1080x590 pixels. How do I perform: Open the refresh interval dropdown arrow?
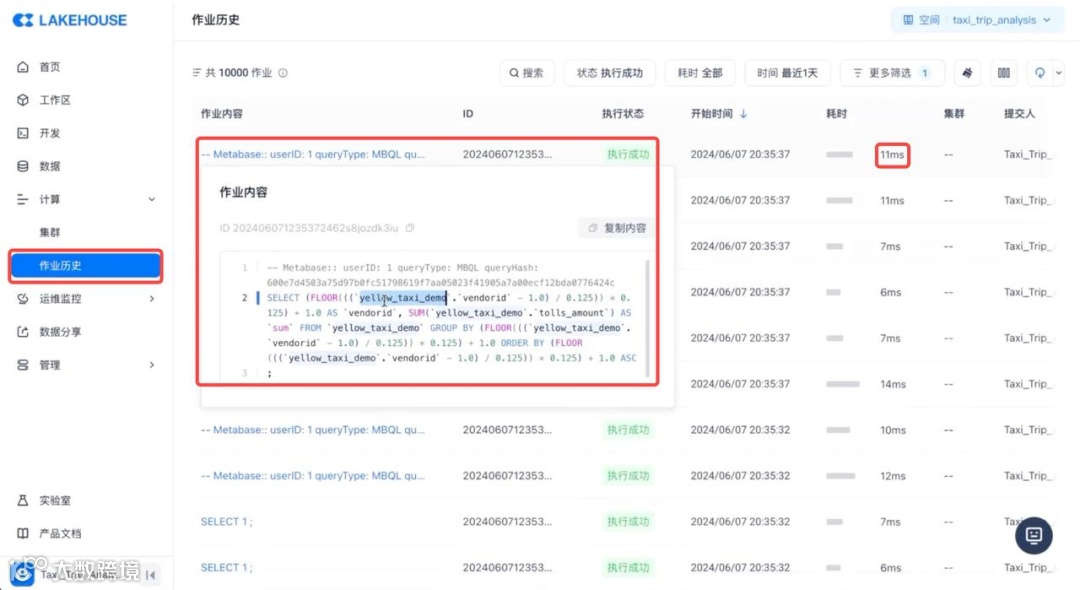point(1059,73)
